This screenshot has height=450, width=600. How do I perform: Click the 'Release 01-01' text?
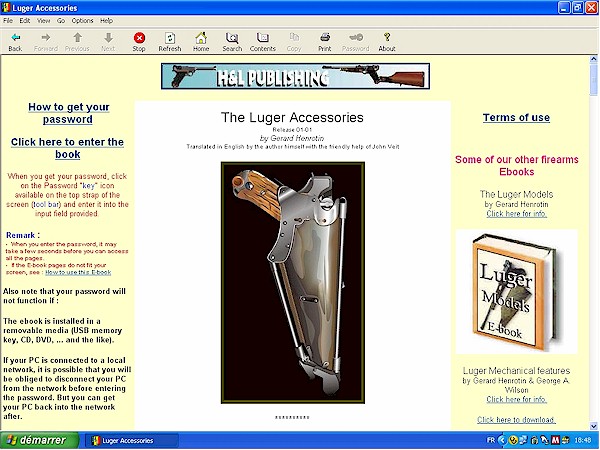click(292, 130)
